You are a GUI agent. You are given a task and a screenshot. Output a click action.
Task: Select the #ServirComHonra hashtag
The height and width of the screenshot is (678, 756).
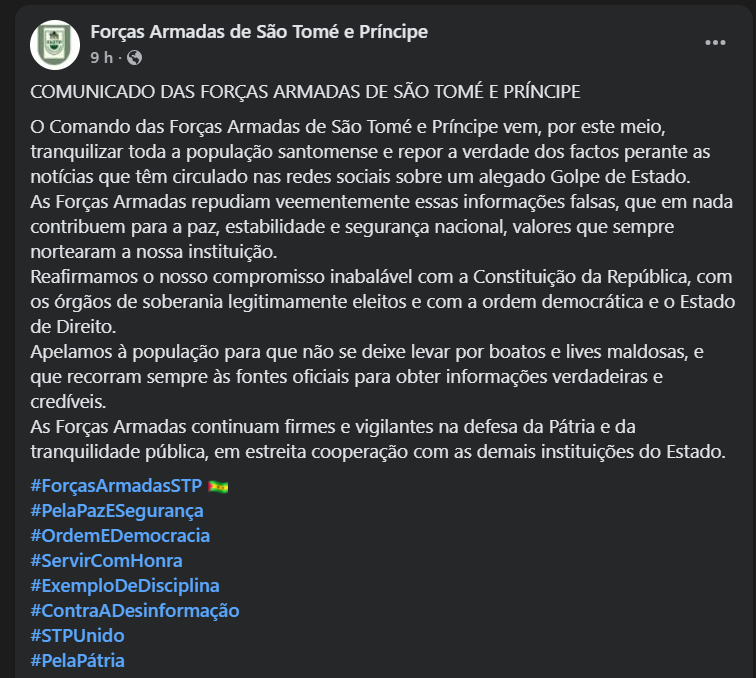(106, 561)
